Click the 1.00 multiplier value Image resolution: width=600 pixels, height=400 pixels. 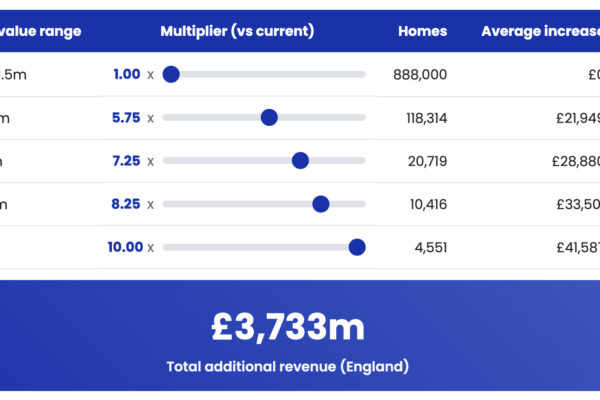(x=127, y=74)
